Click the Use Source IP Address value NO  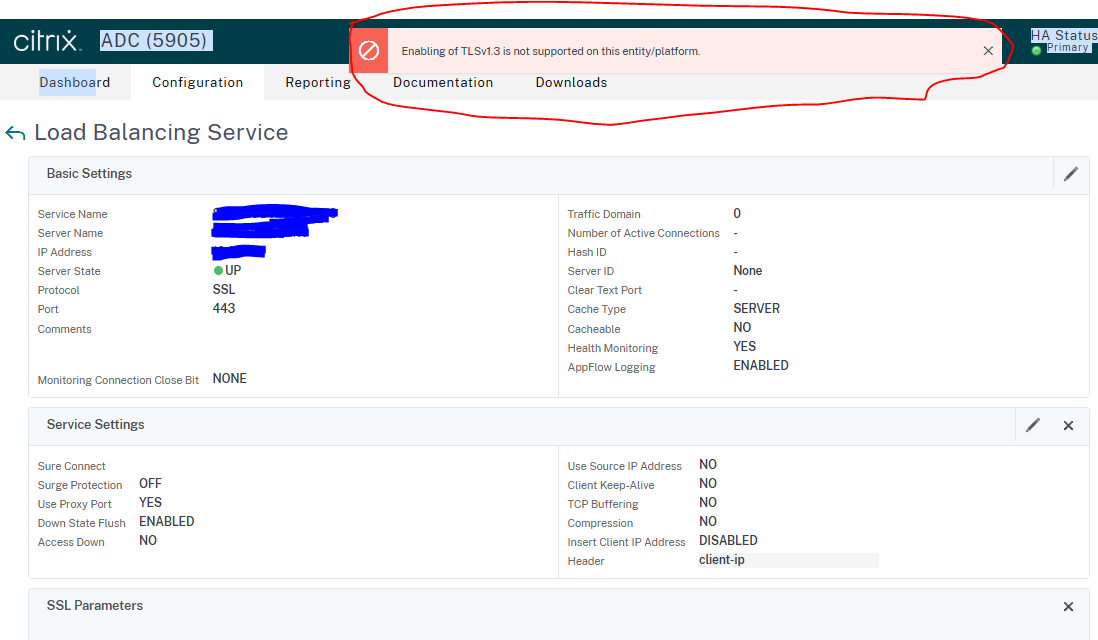(708, 465)
